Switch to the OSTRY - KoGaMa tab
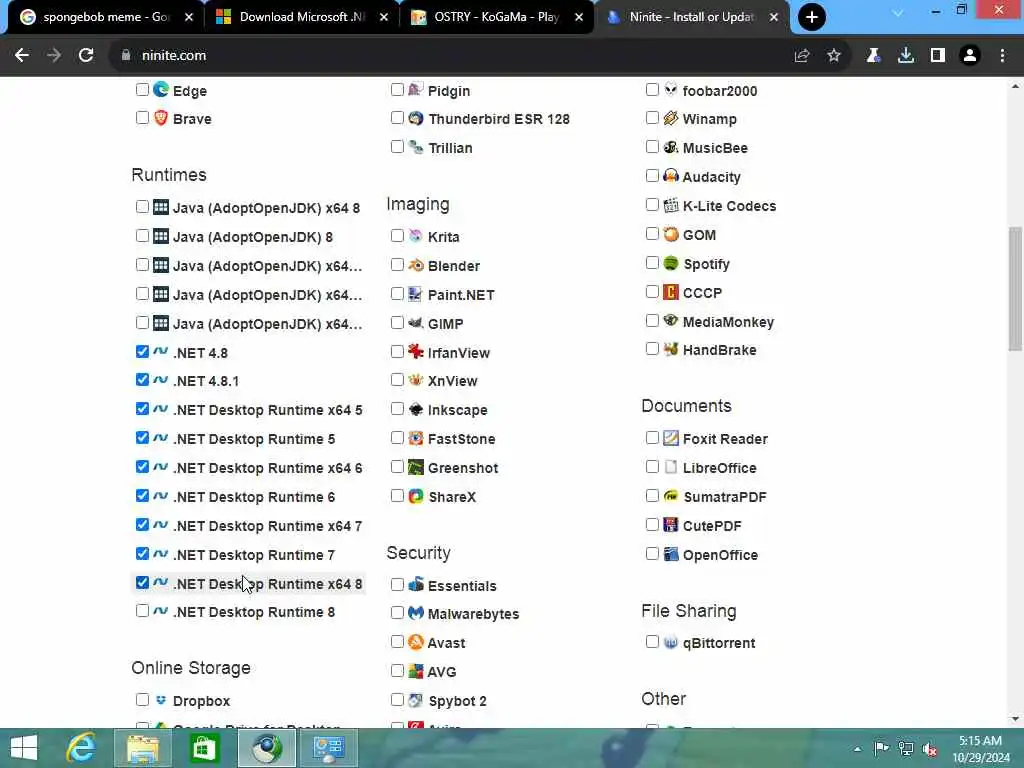 [x=497, y=17]
